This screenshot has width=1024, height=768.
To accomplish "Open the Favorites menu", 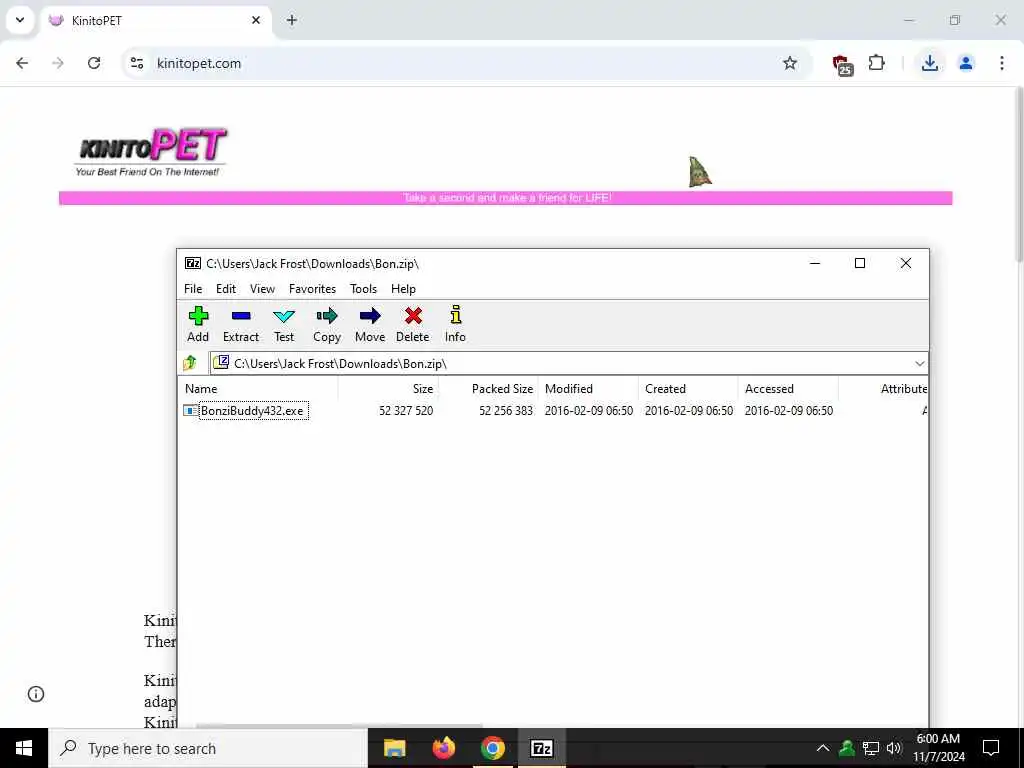I will 312,289.
